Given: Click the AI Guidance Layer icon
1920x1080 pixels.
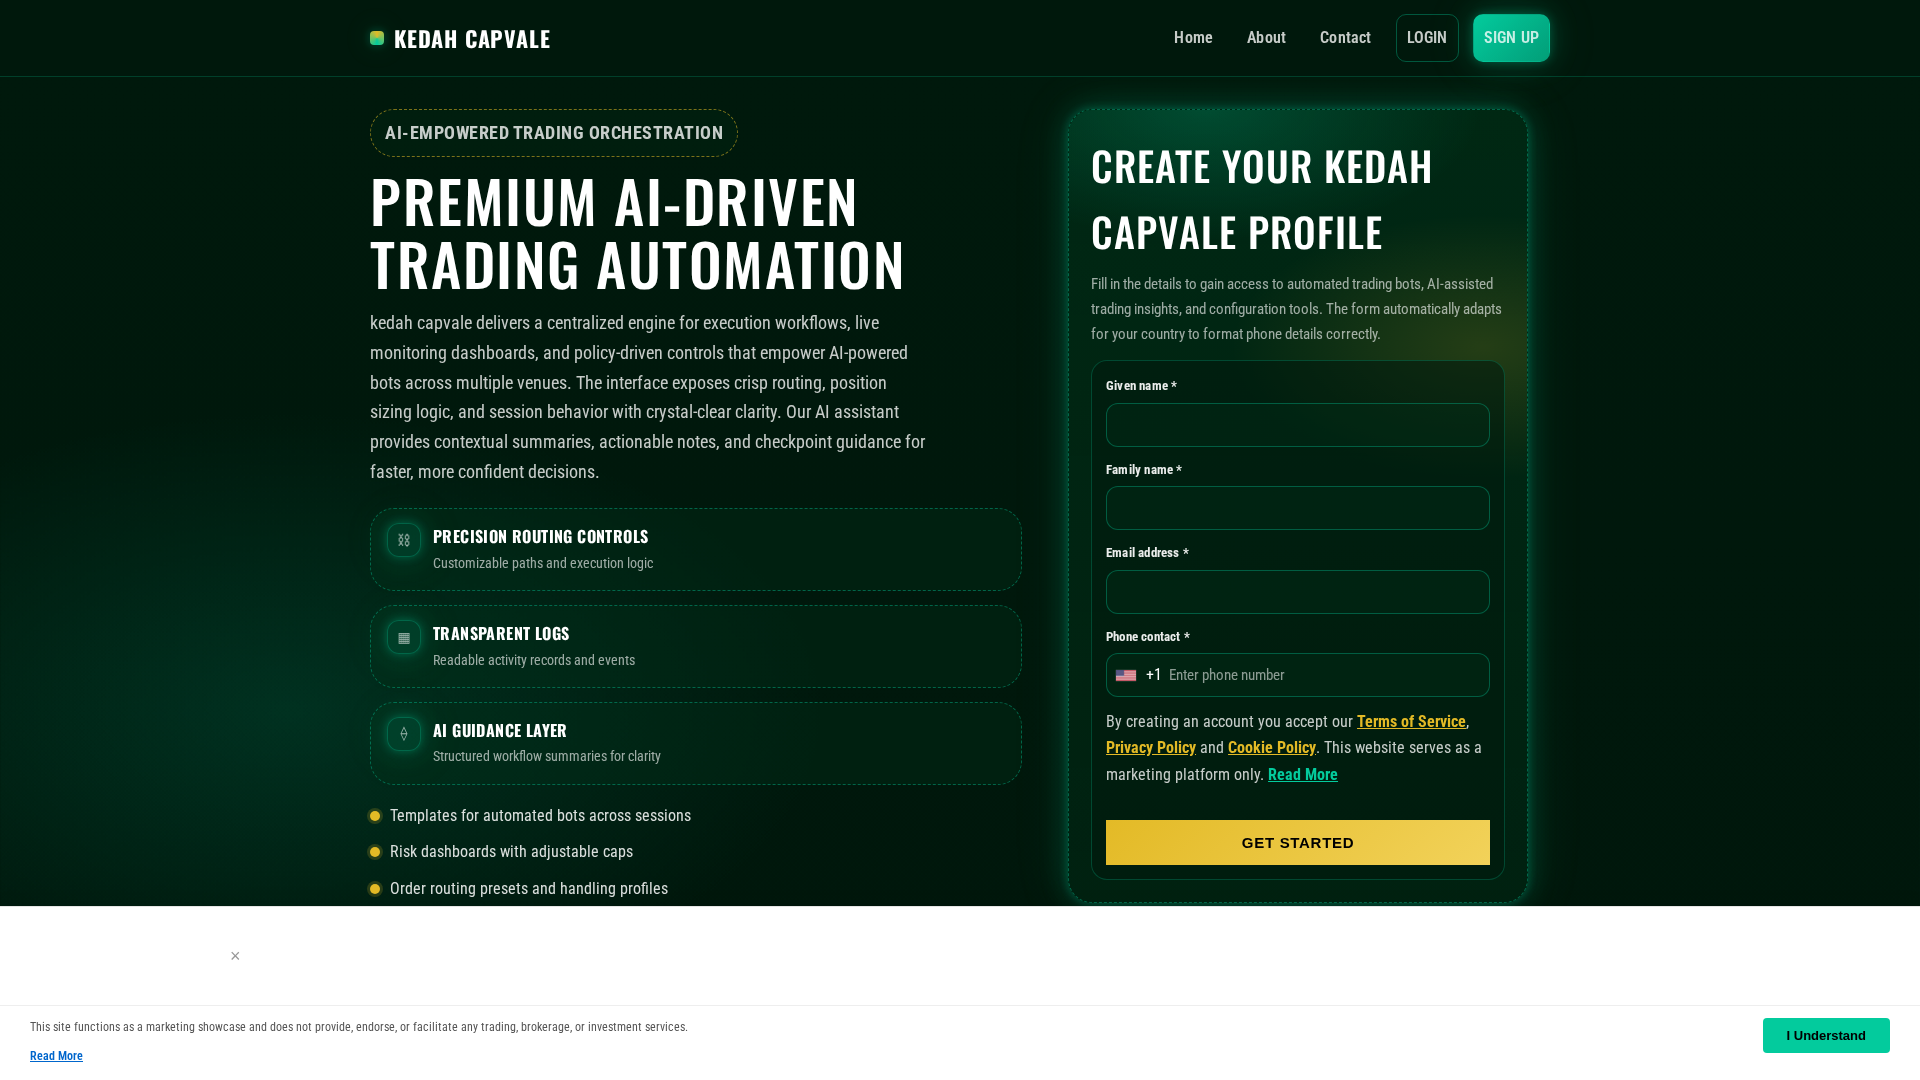Looking at the screenshot, I should click(x=404, y=734).
